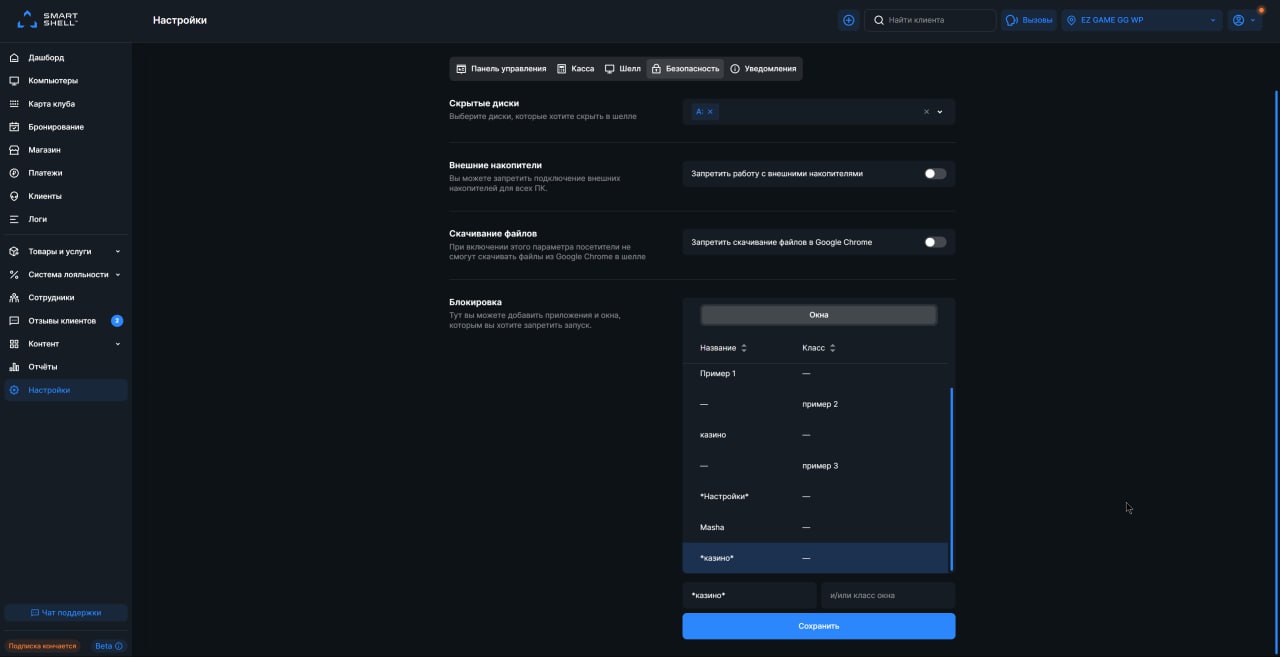1280x657 pixels.
Task: Remove the A: disk tag
Action: (x=710, y=112)
